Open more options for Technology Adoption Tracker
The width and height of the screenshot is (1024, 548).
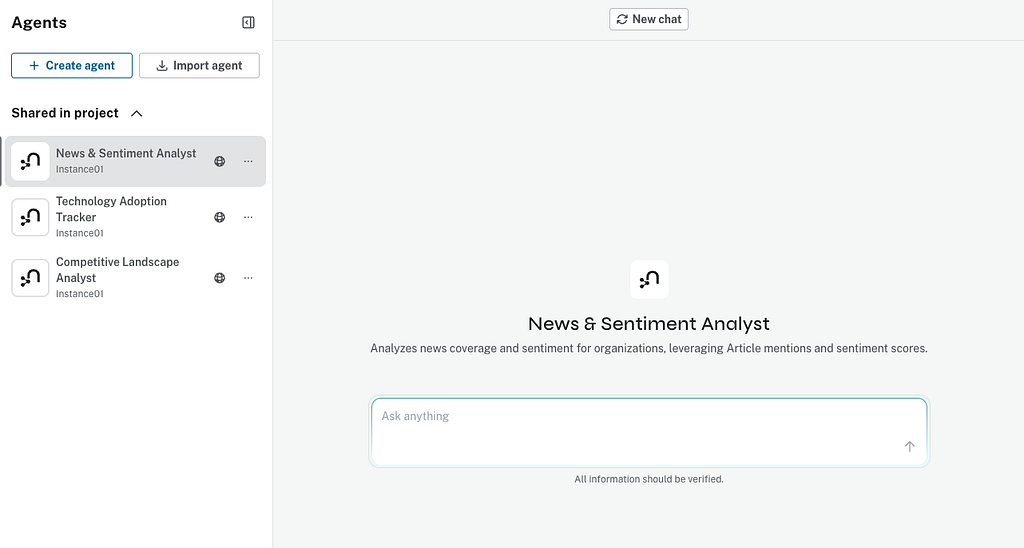[x=248, y=218]
